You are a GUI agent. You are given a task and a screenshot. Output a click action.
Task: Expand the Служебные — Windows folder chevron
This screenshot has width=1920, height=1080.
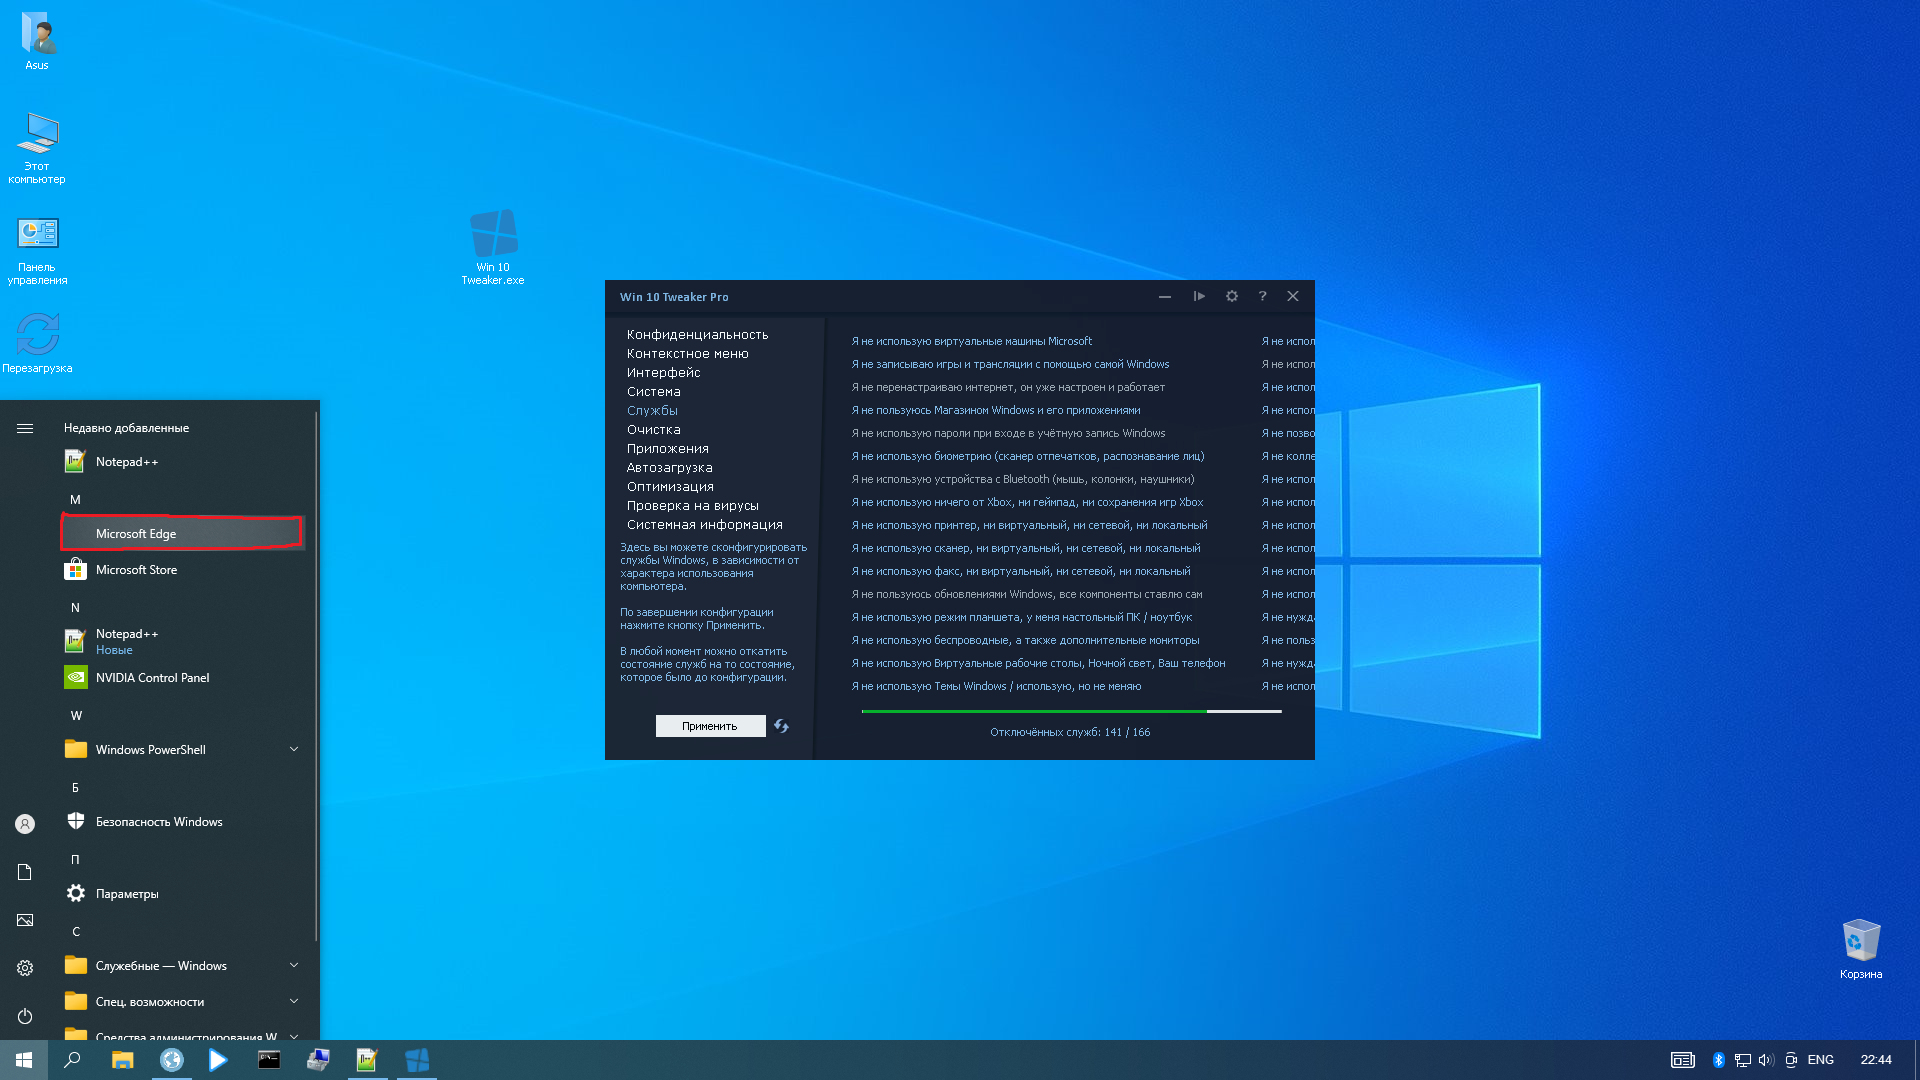(294, 966)
